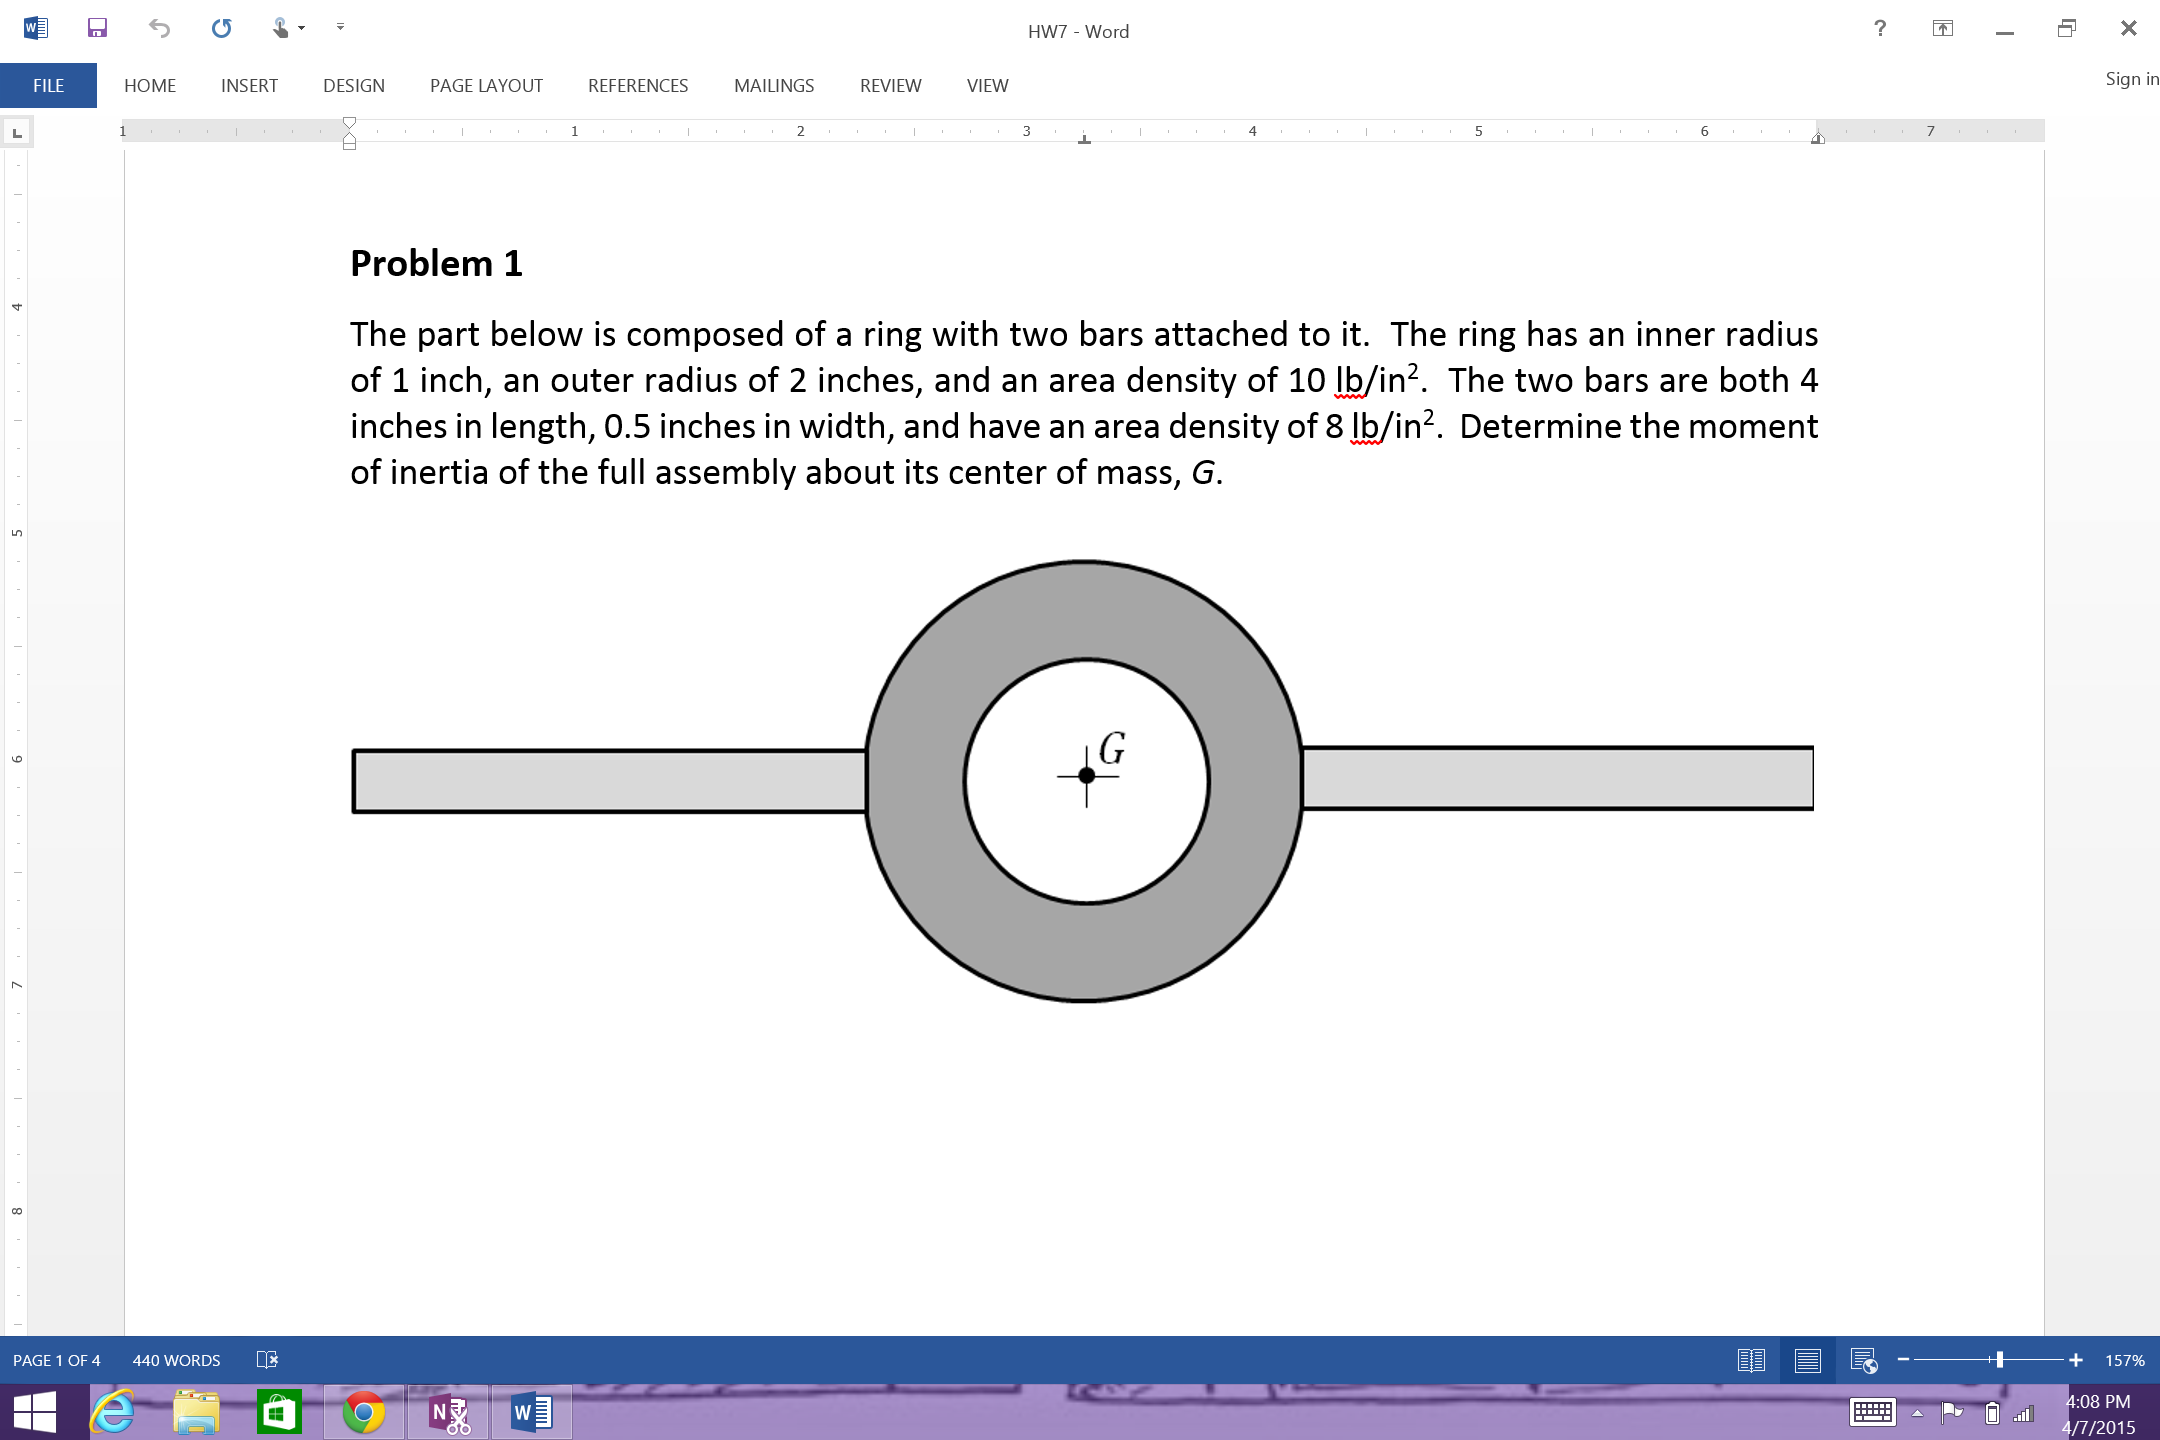Open Internet Explorer from the taskbar
Viewport: 2160px width, 1440px height.
pyautogui.click(x=113, y=1412)
